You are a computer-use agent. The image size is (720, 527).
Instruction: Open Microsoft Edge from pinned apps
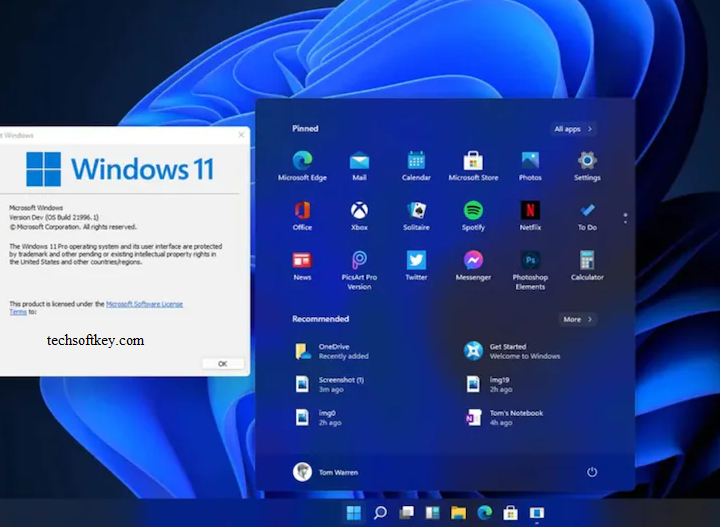pos(302,166)
